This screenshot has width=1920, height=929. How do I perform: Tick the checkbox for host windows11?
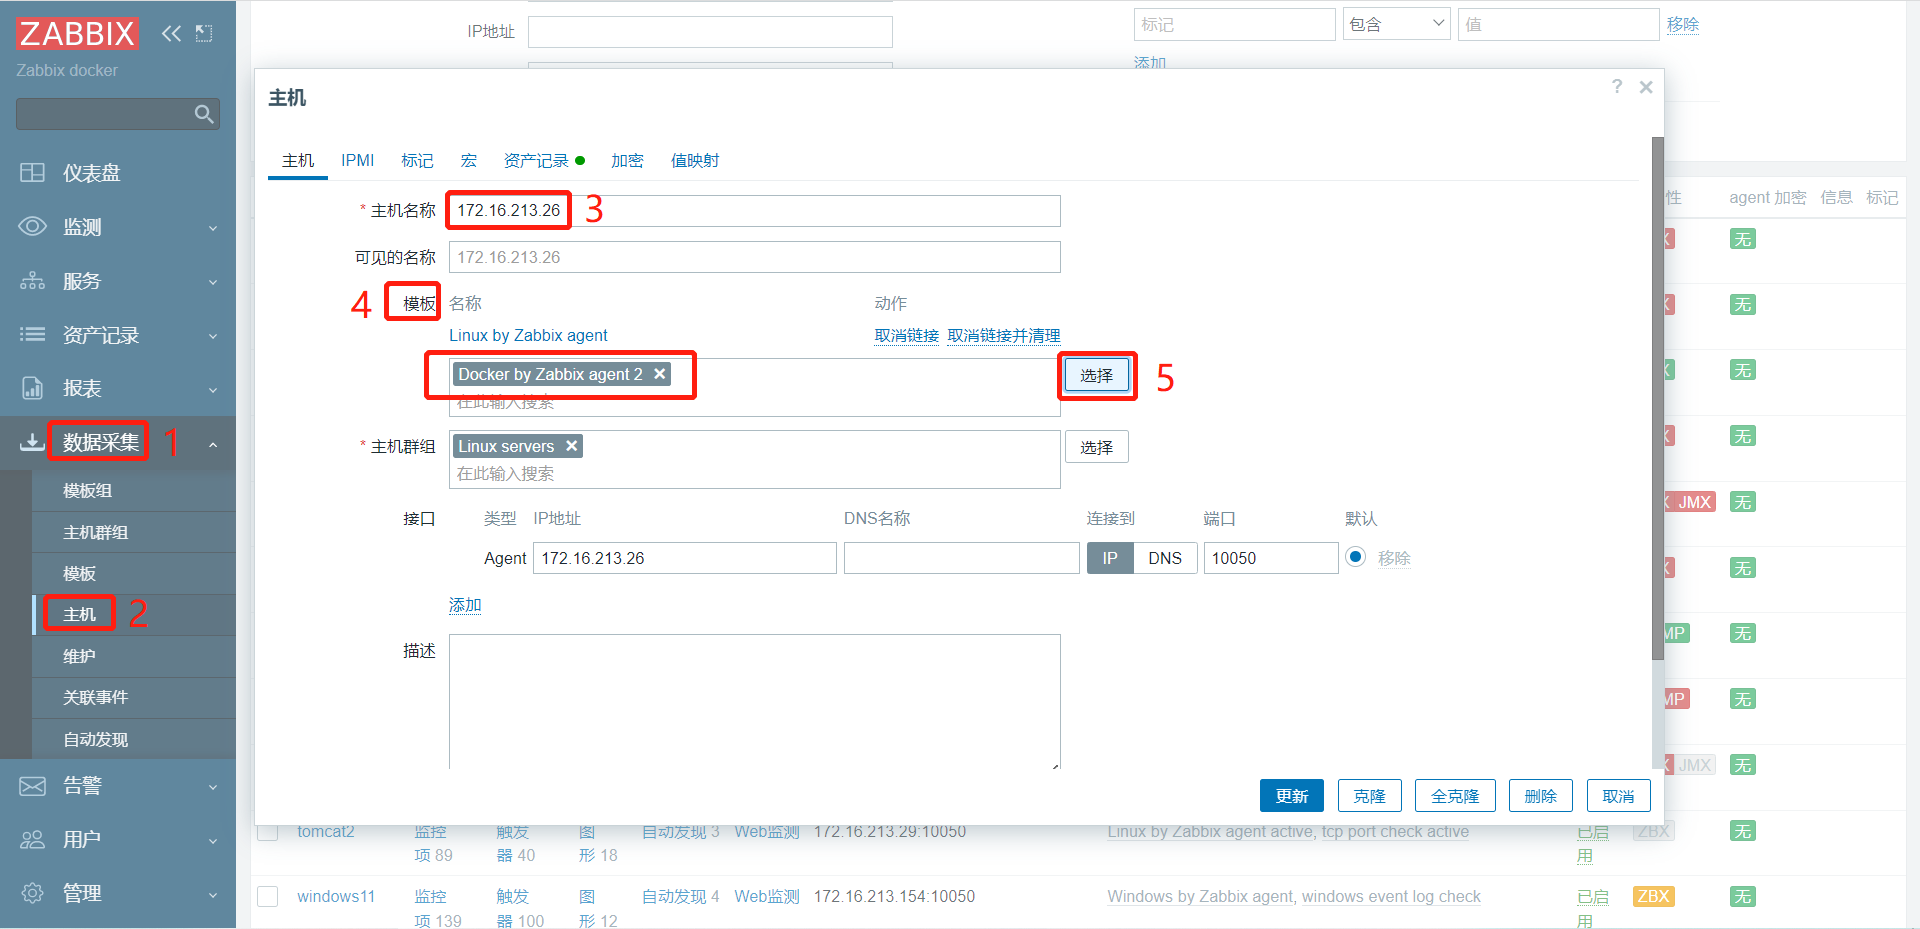click(268, 896)
